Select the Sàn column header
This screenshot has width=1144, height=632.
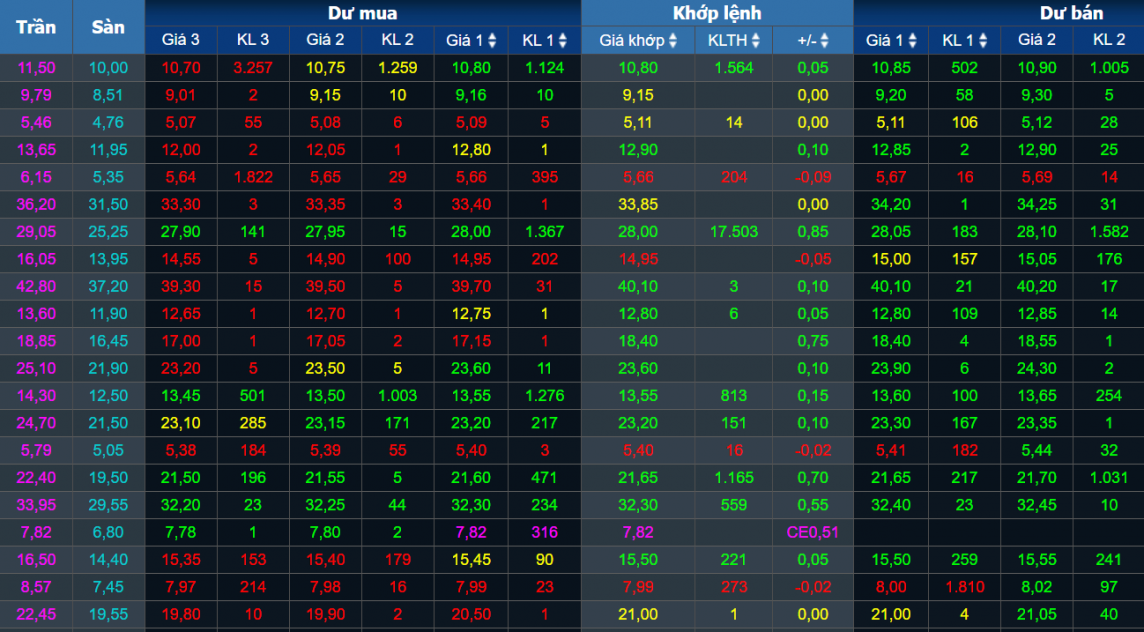[108, 27]
